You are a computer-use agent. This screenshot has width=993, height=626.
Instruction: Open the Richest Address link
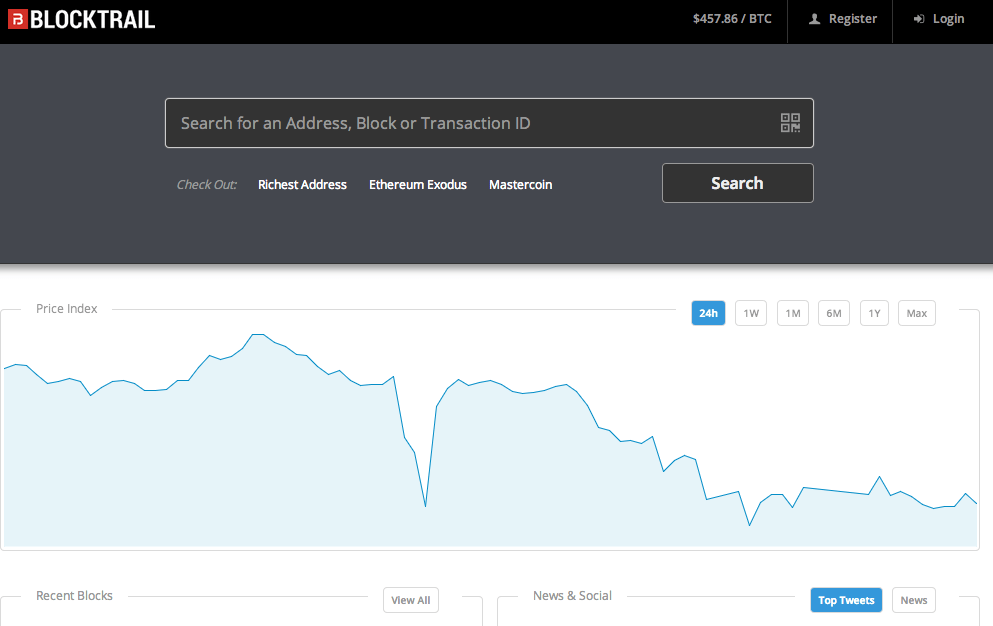[x=302, y=185]
